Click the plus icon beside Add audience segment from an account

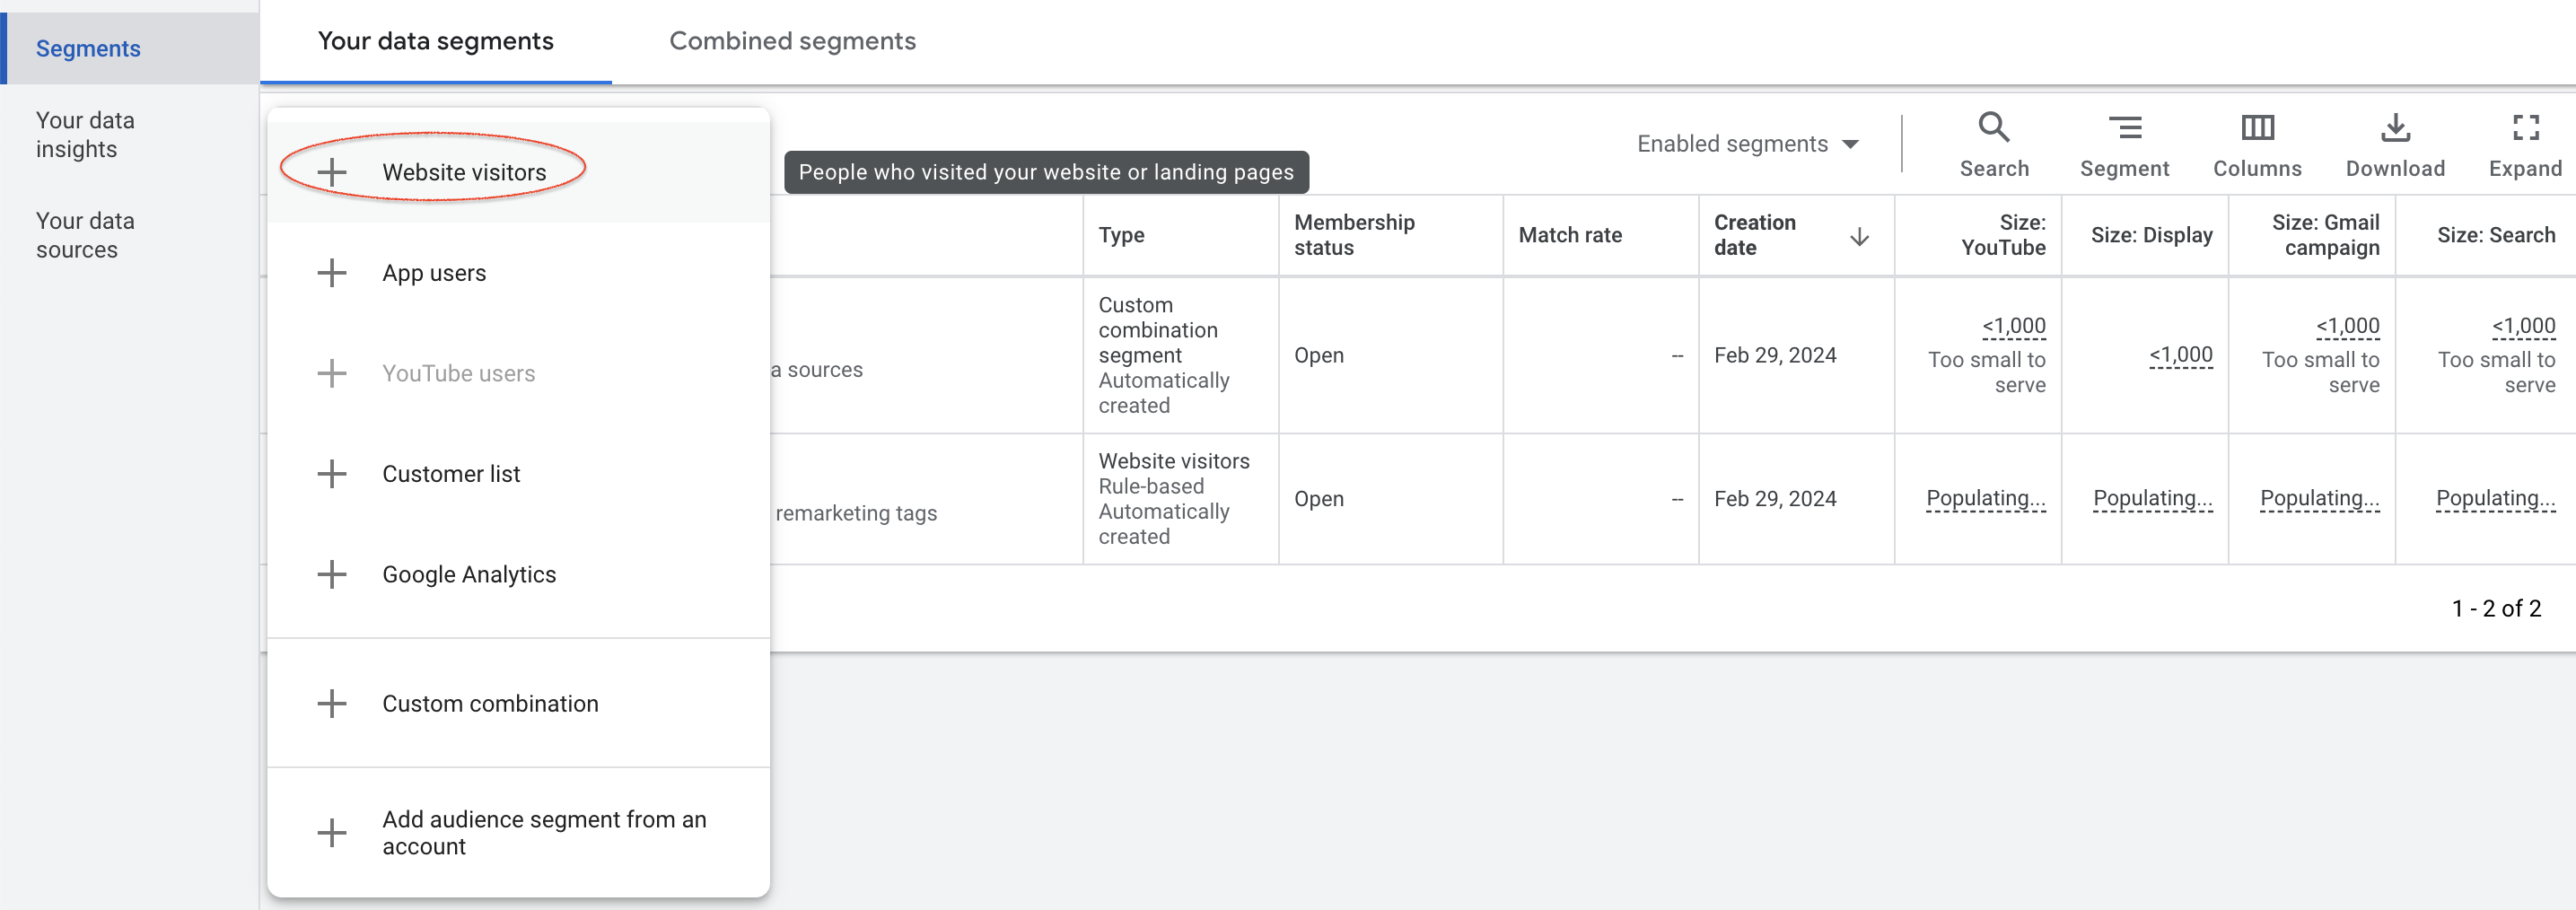tap(331, 832)
